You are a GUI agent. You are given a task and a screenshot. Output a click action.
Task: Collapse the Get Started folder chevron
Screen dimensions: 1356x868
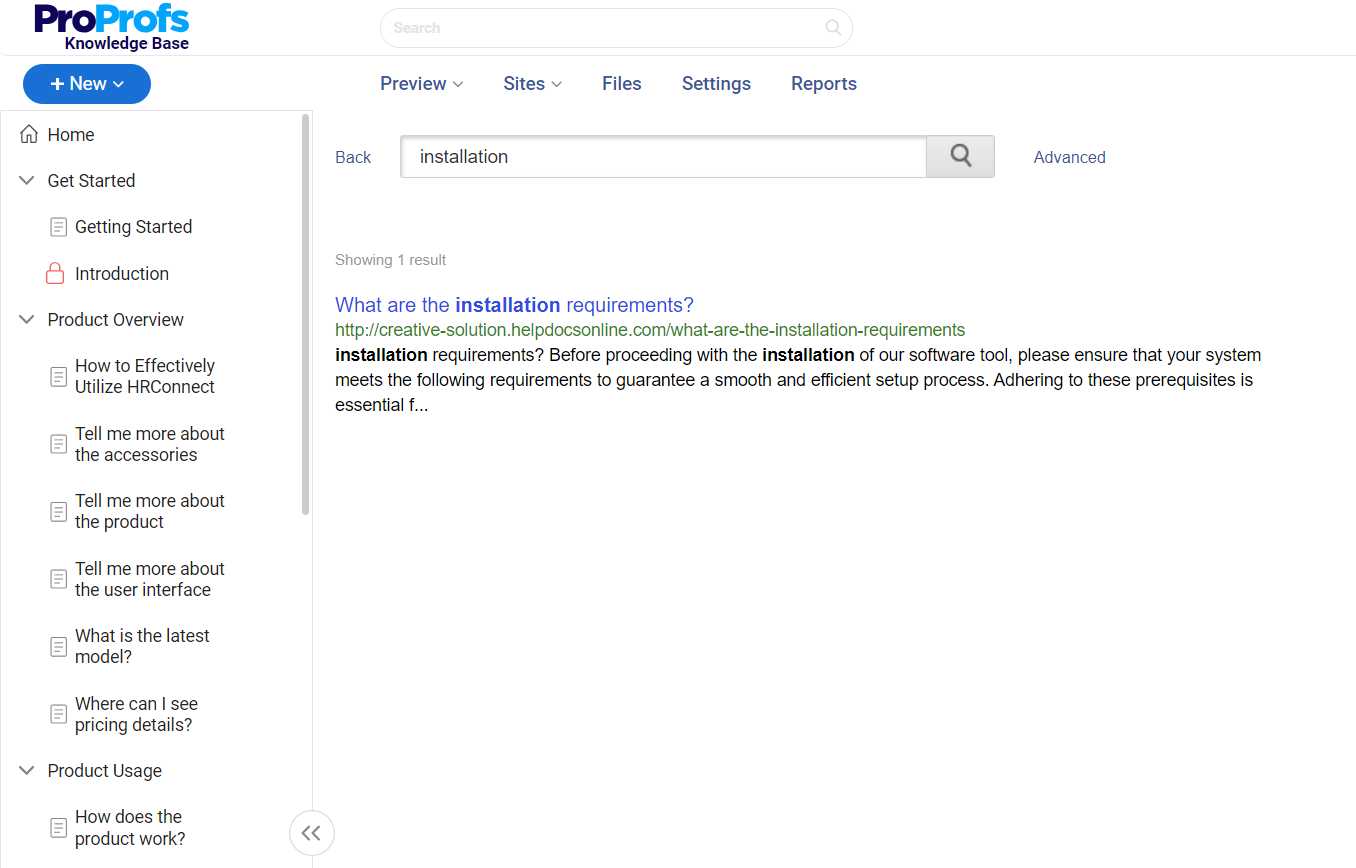[27, 180]
